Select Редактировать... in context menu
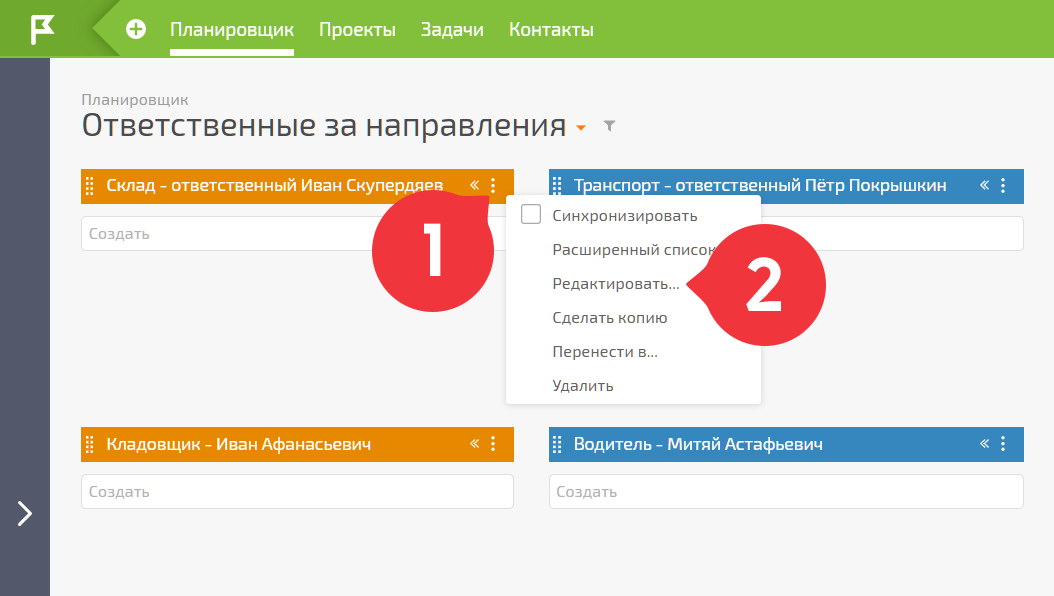 [616, 284]
